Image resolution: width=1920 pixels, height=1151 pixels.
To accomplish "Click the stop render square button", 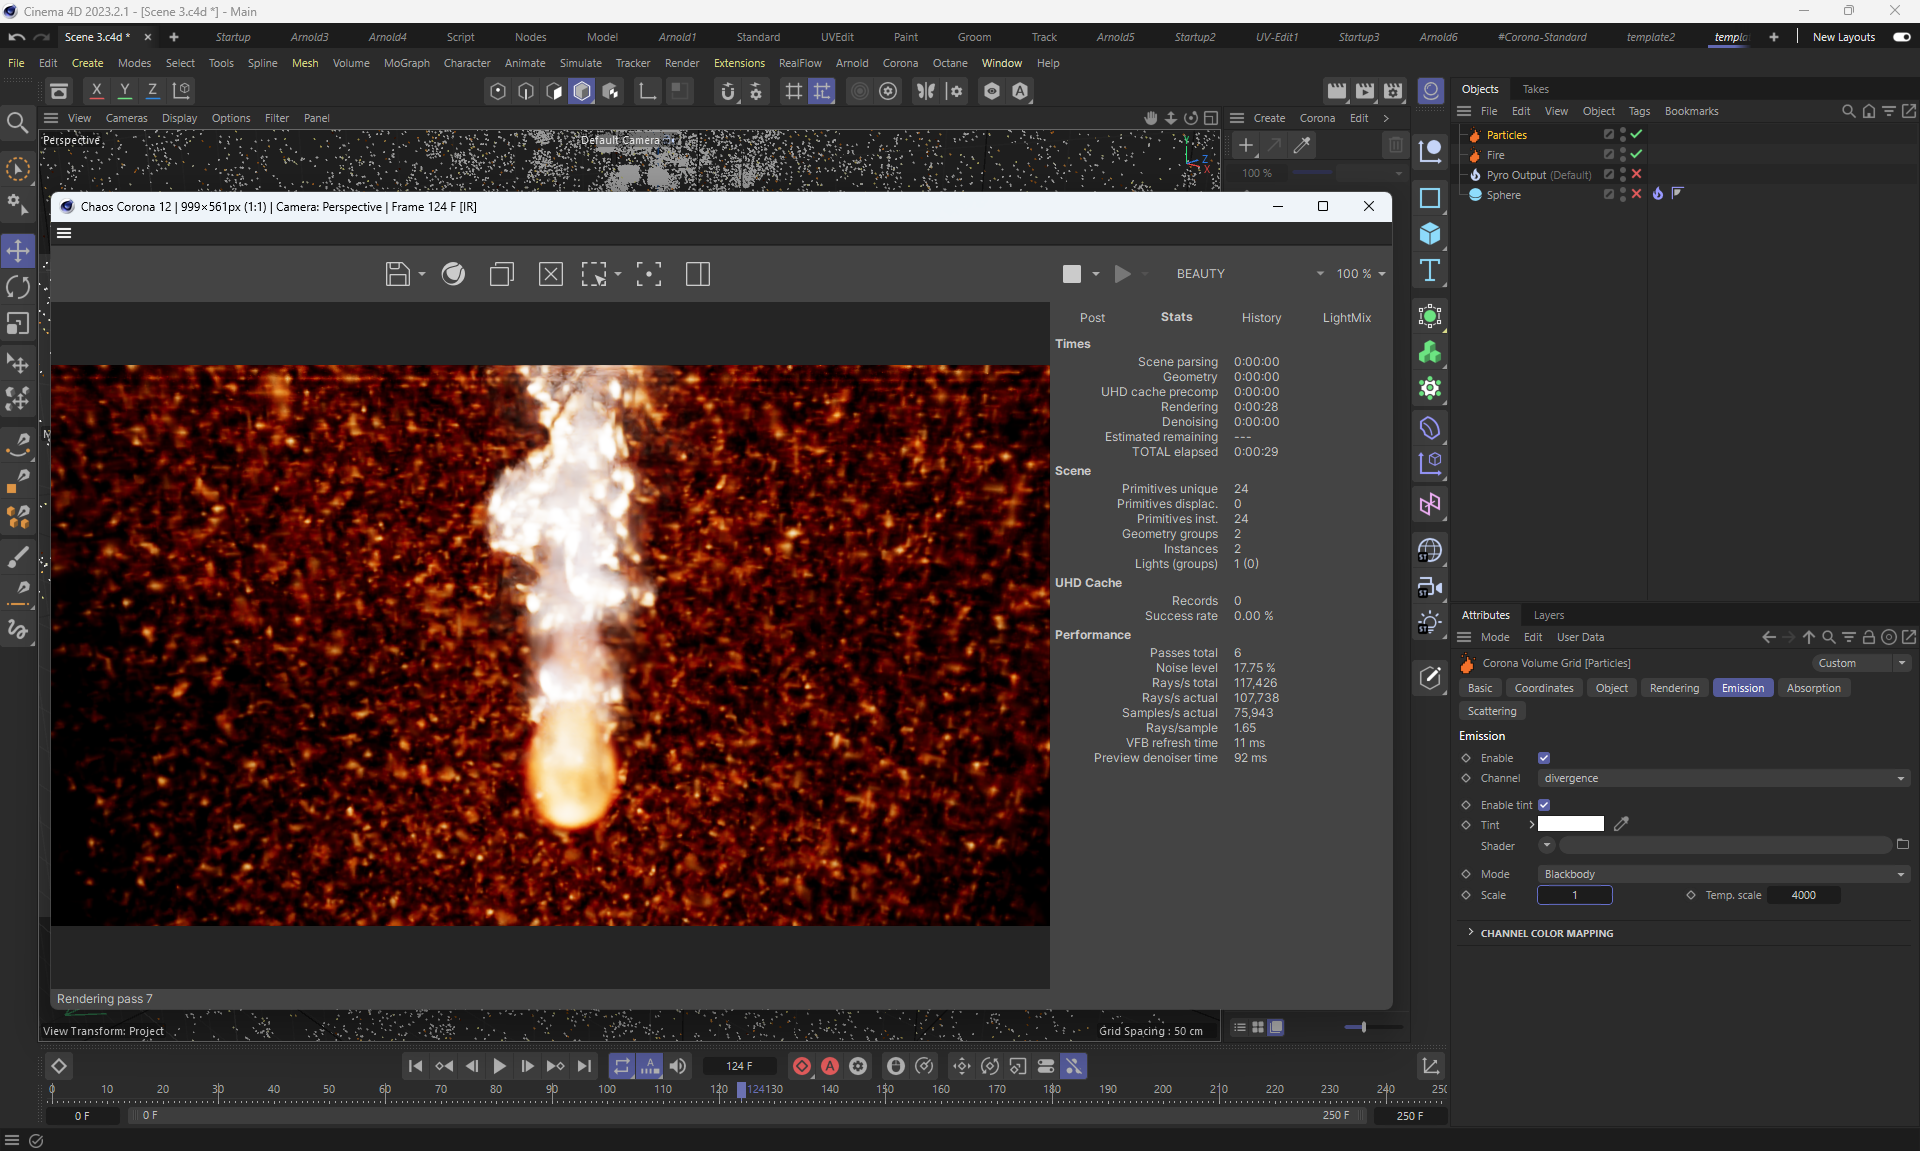I will (x=1071, y=274).
